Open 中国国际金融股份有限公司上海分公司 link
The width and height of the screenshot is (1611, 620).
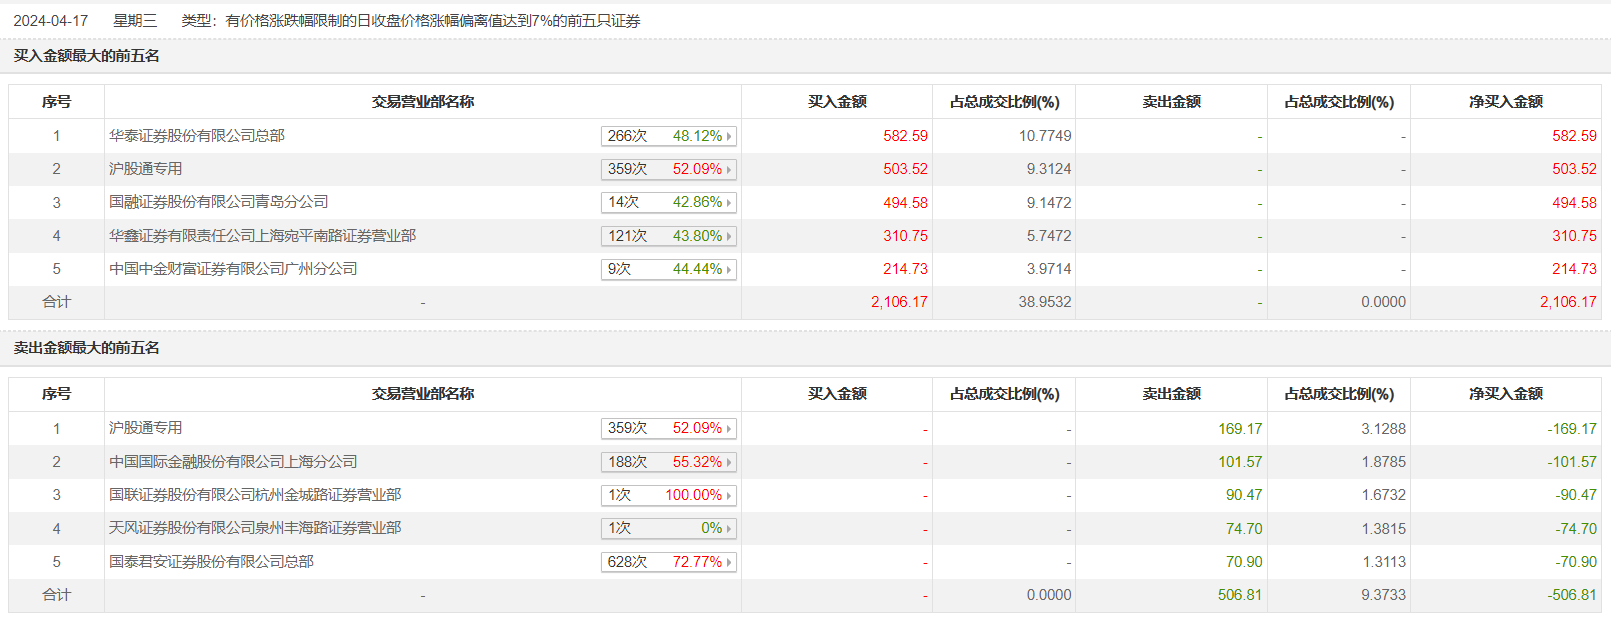coord(233,462)
